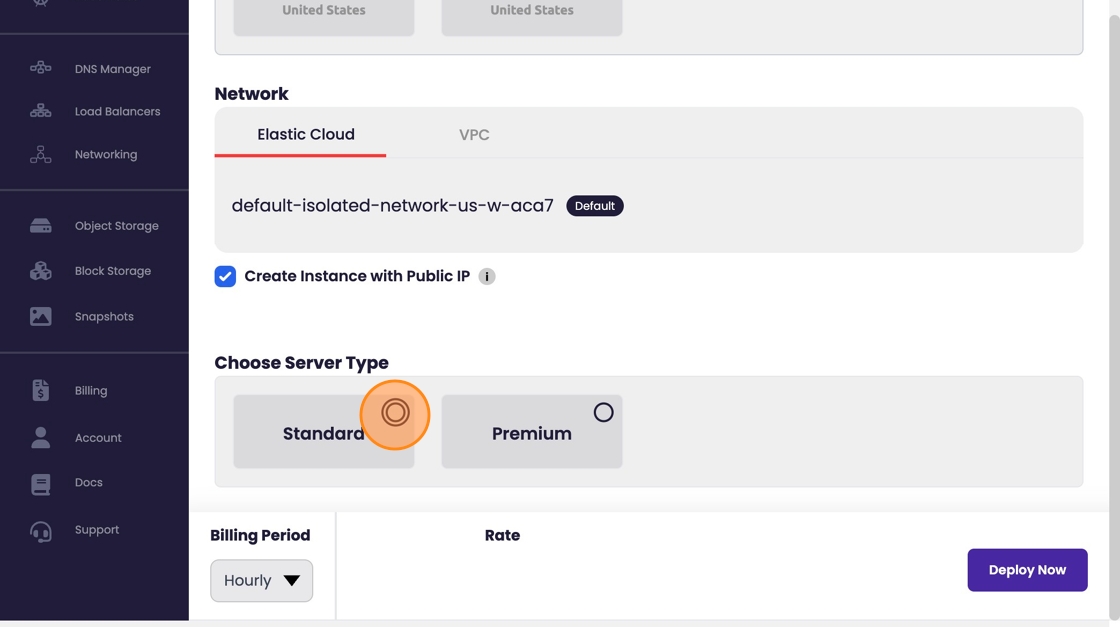Switch to the VPC network tab

[474, 135]
